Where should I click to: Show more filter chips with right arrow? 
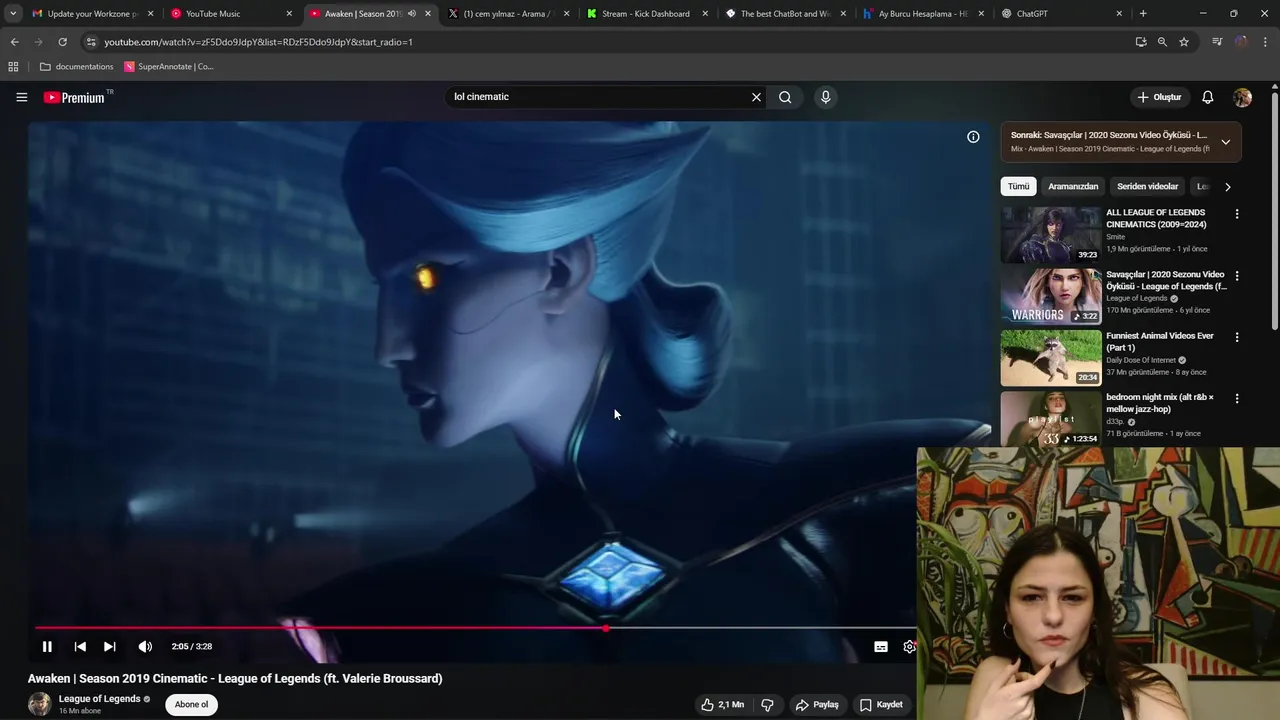[x=1227, y=186]
